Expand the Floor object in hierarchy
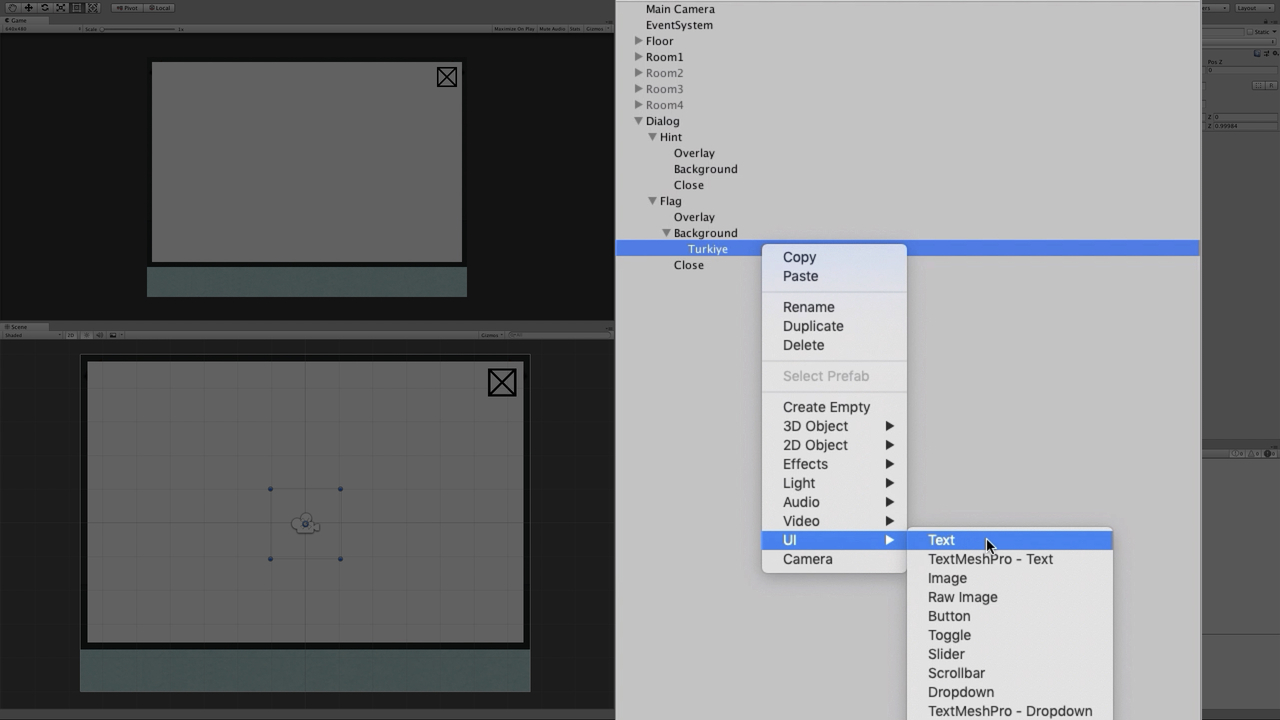Viewport: 1280px width, 720px height. point(639,41)
